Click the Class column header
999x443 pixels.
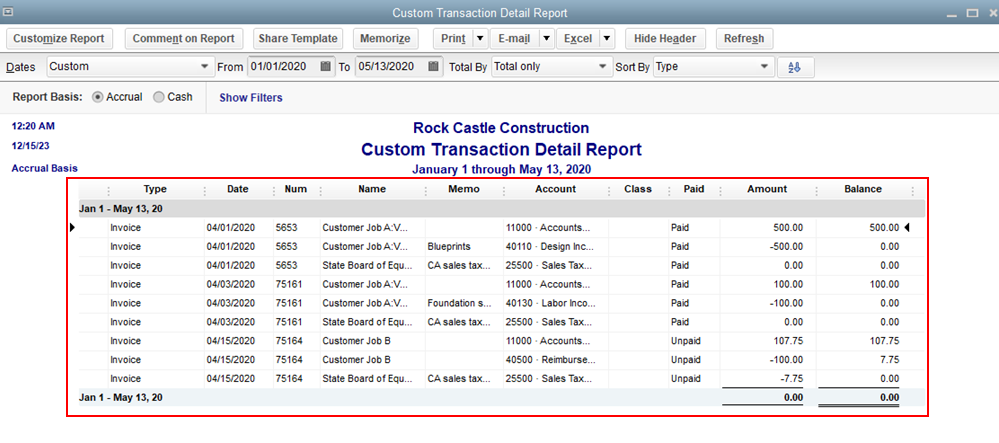coord(638,189)
